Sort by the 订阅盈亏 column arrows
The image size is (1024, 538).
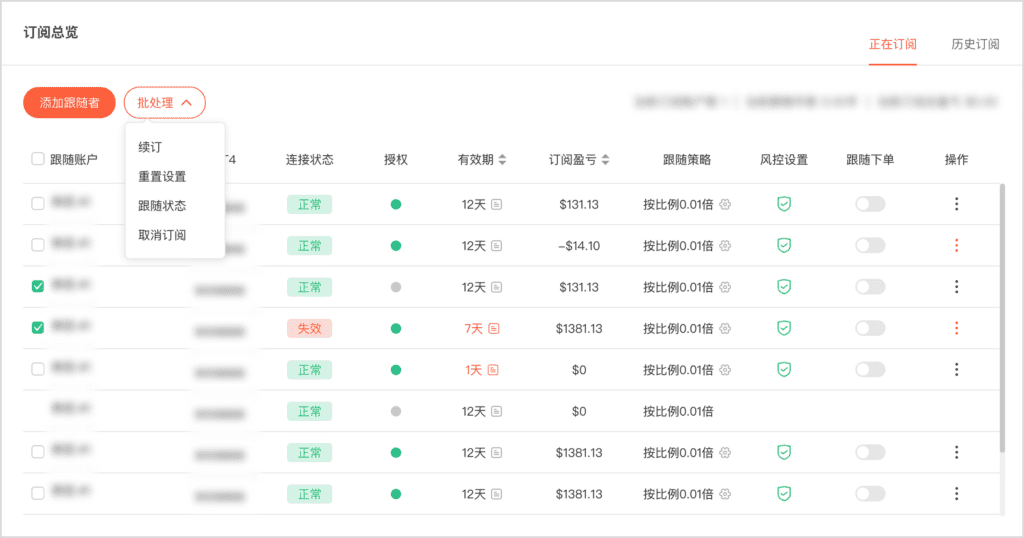point(605,160)
